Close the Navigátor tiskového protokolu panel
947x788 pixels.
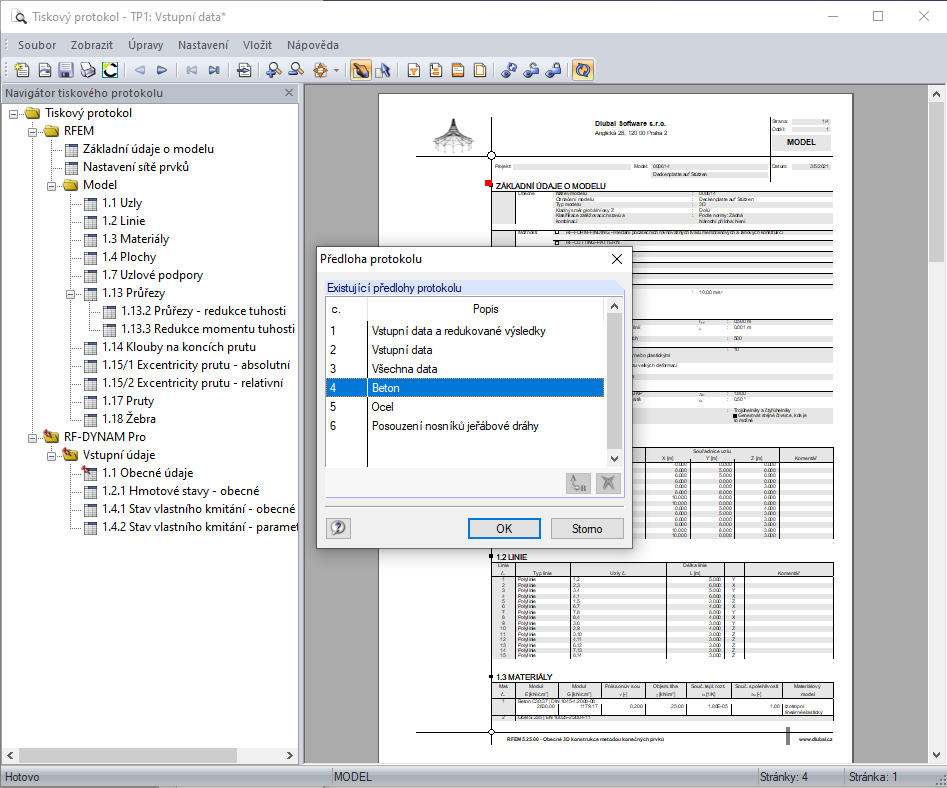(289, 93)
